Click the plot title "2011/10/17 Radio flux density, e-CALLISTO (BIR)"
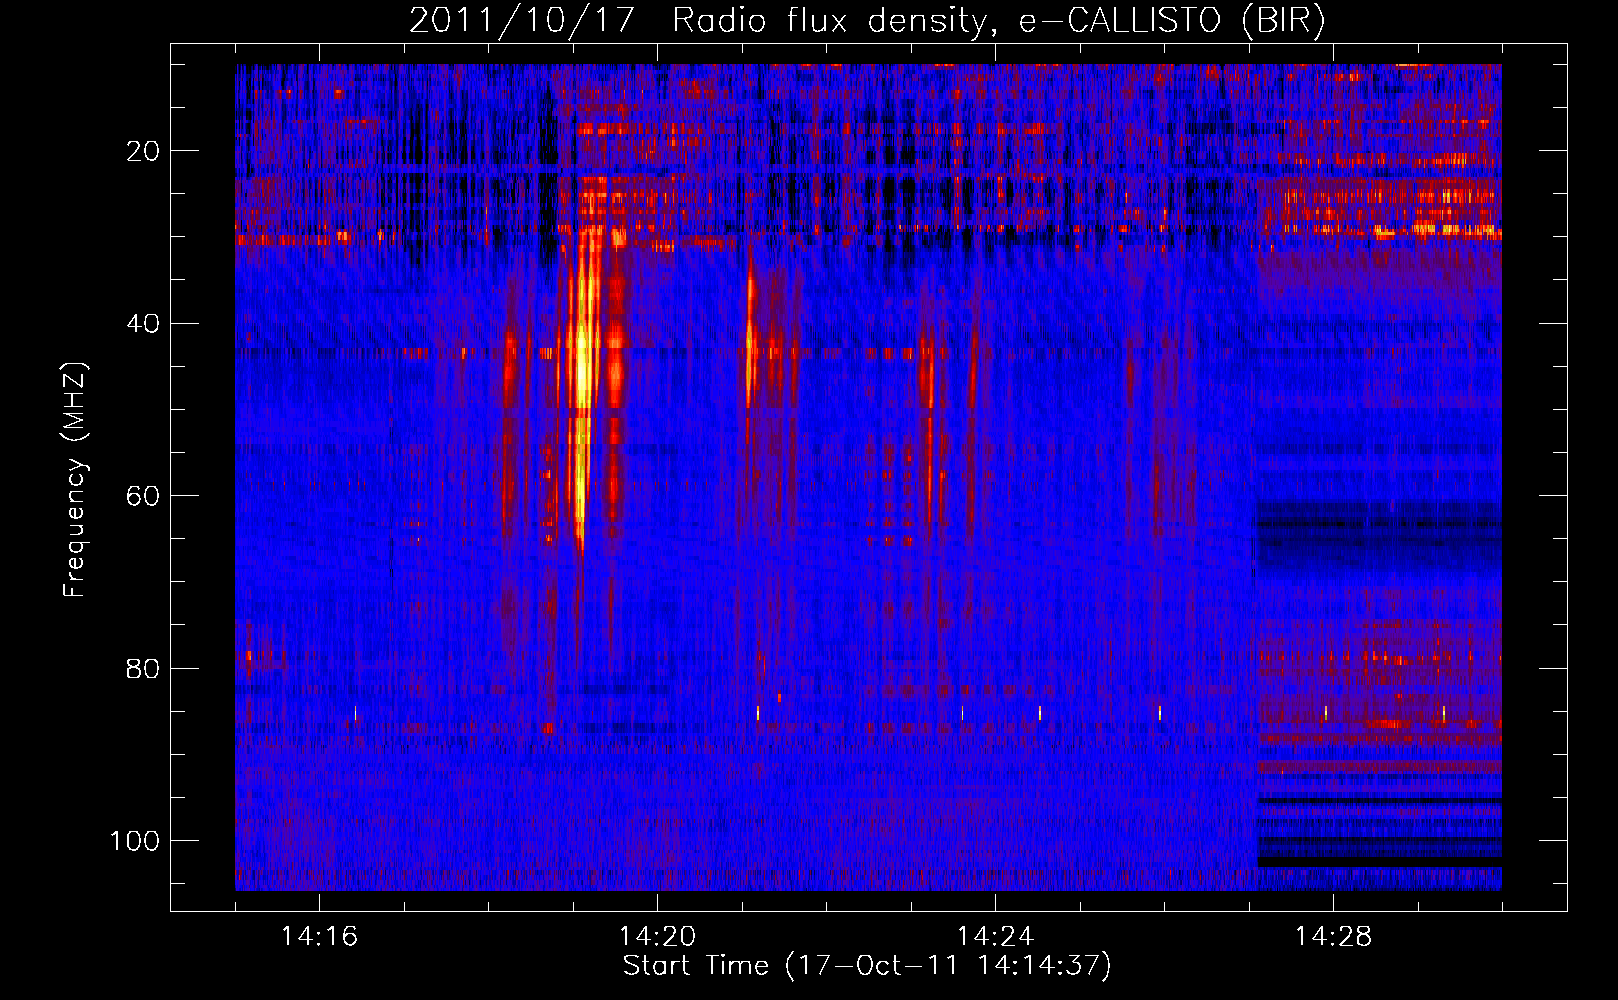 click(867, 21)
